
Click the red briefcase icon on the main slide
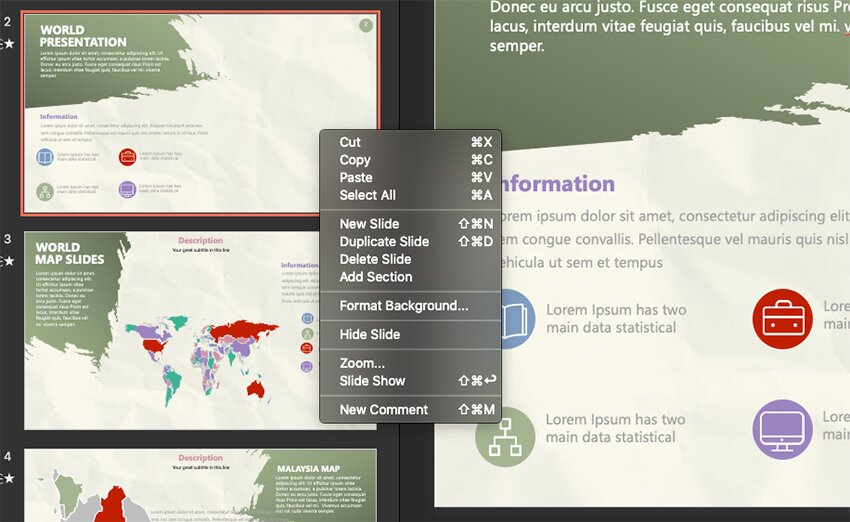pos(782,319)
